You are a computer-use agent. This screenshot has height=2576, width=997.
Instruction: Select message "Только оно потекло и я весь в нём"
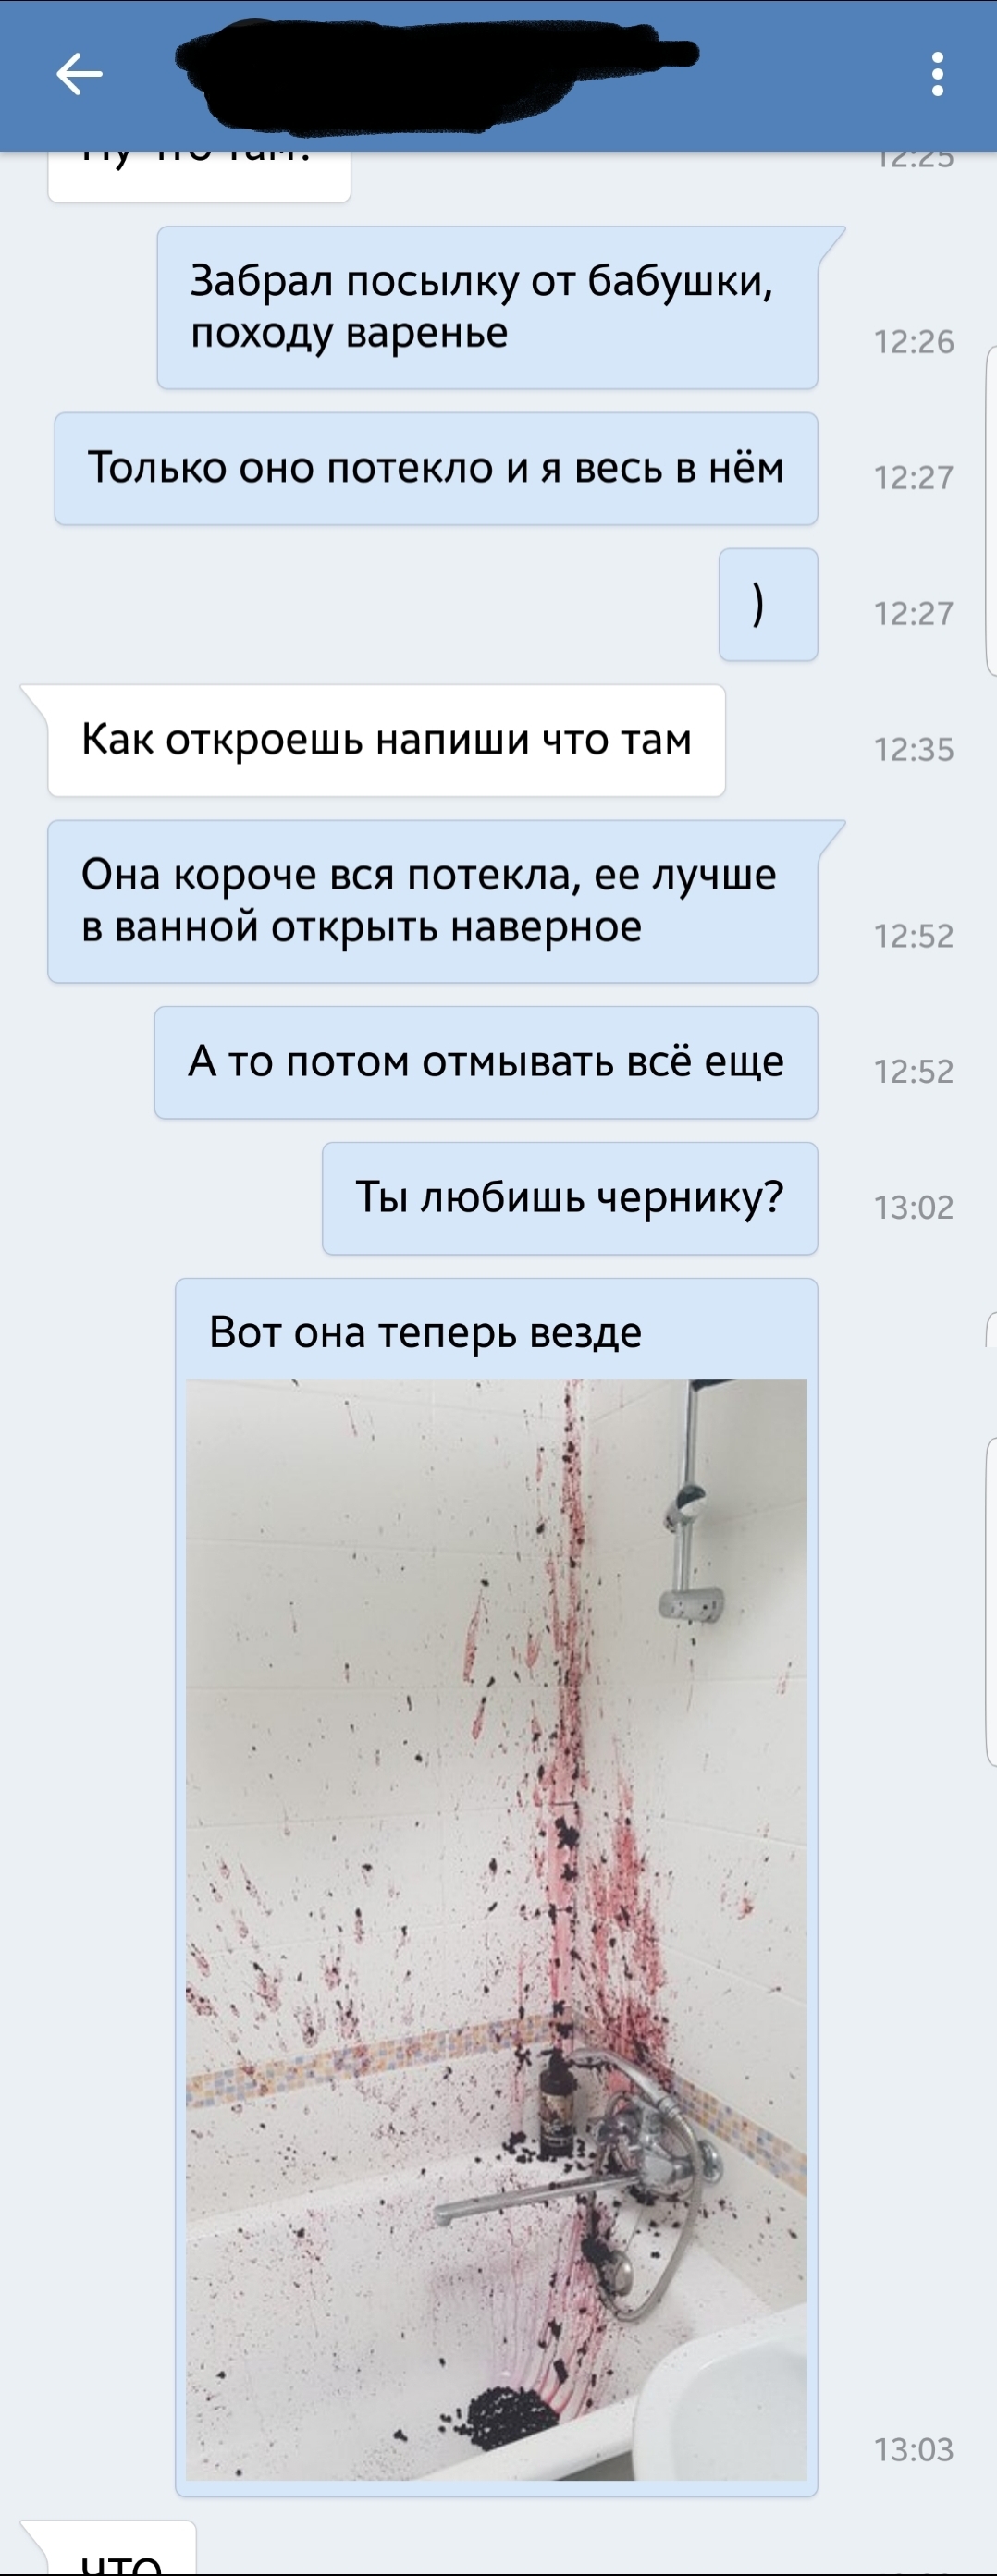436,468
